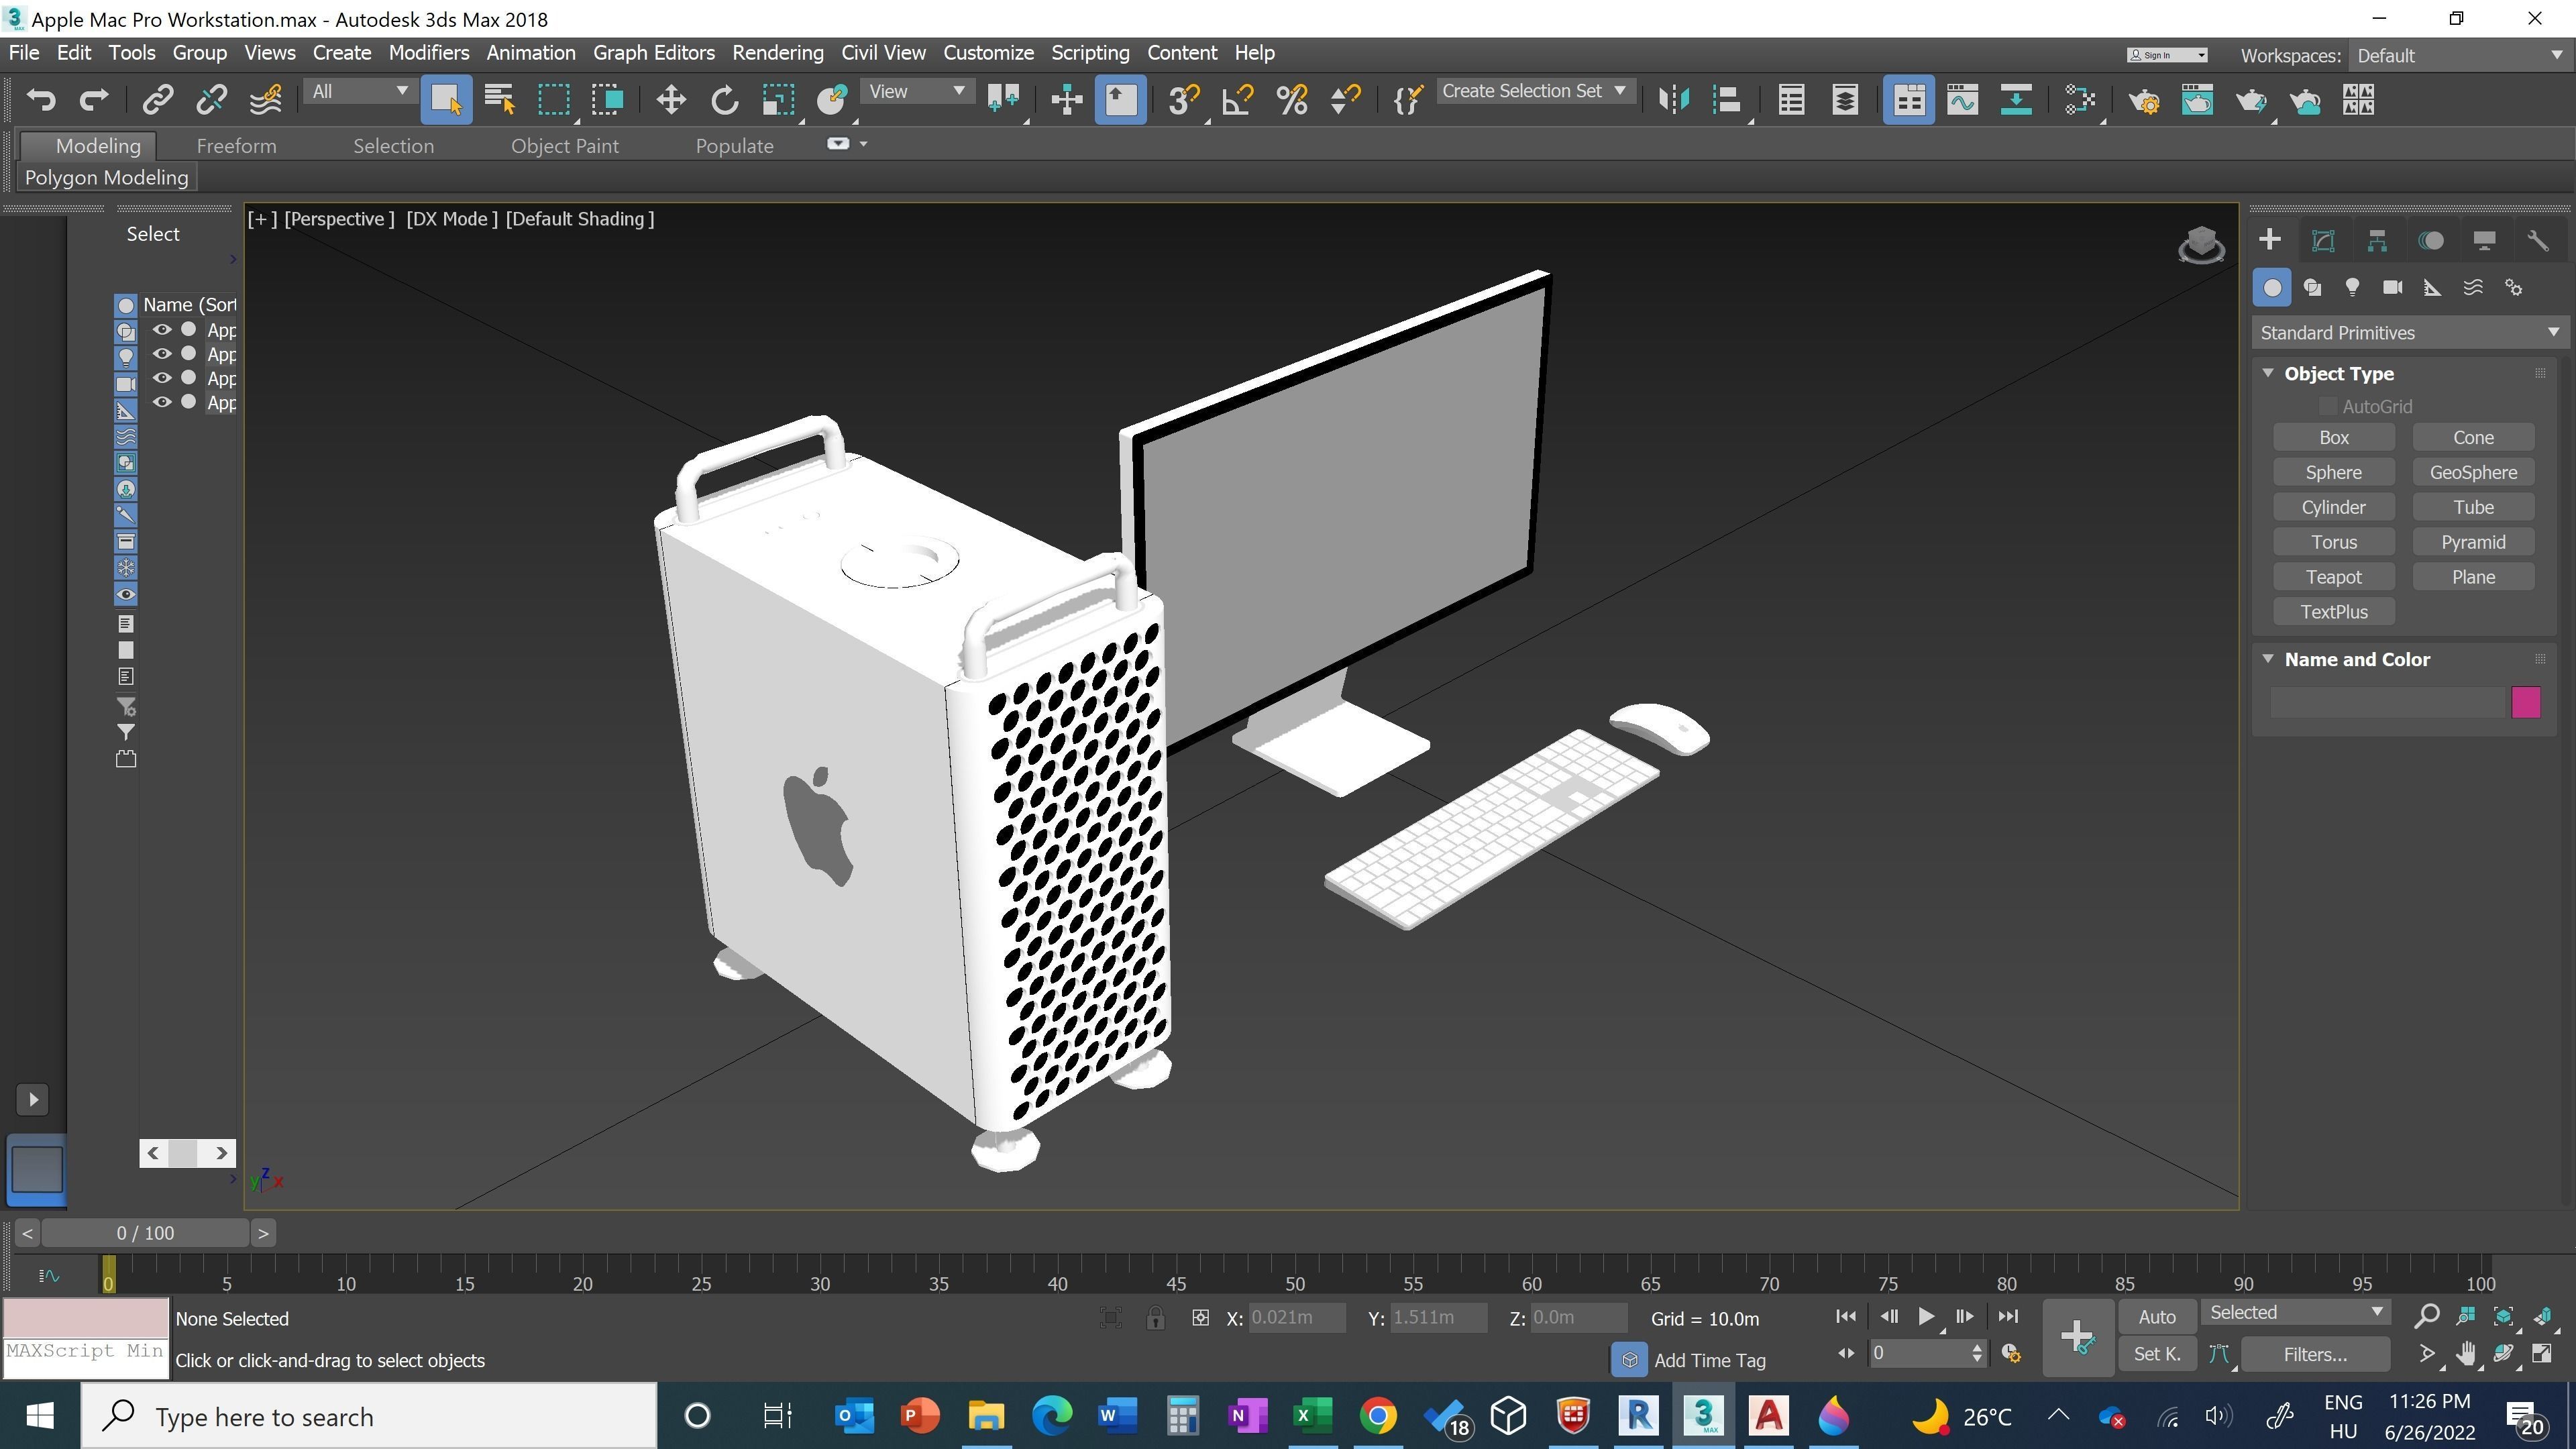
Task: Open the Graph Editors menu
Action: coord(653,53)
